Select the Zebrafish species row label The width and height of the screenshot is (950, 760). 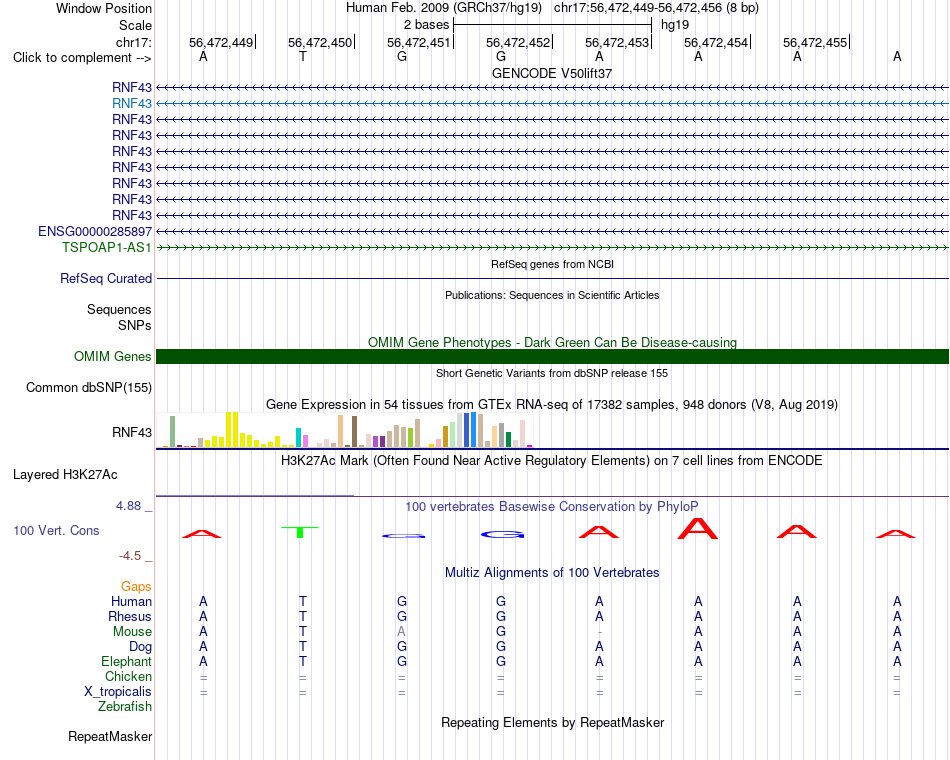pos(125,707)
